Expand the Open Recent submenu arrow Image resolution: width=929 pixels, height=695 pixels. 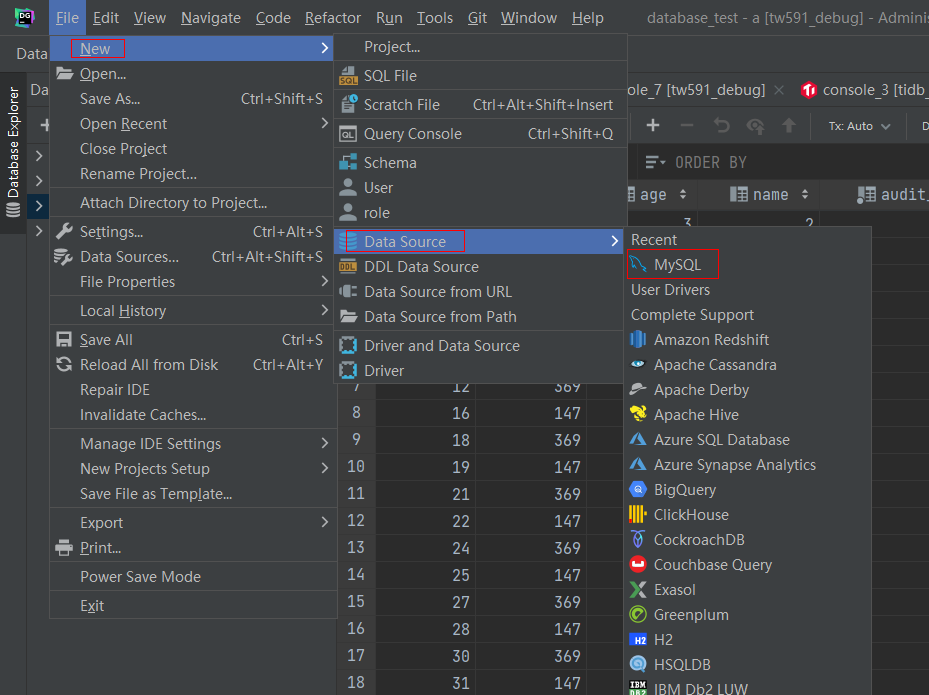(324, 123)
